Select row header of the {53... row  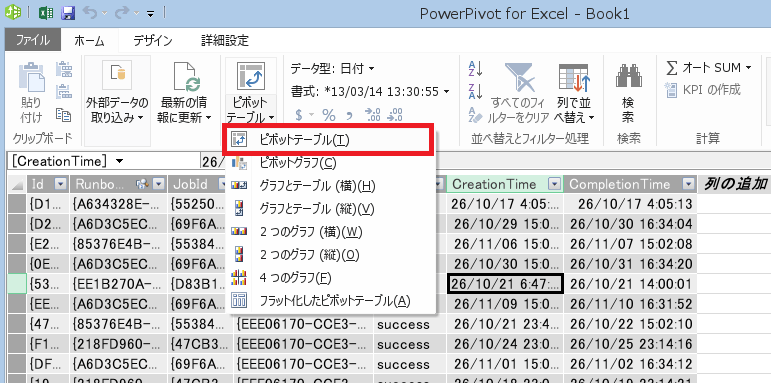point(16,284)
